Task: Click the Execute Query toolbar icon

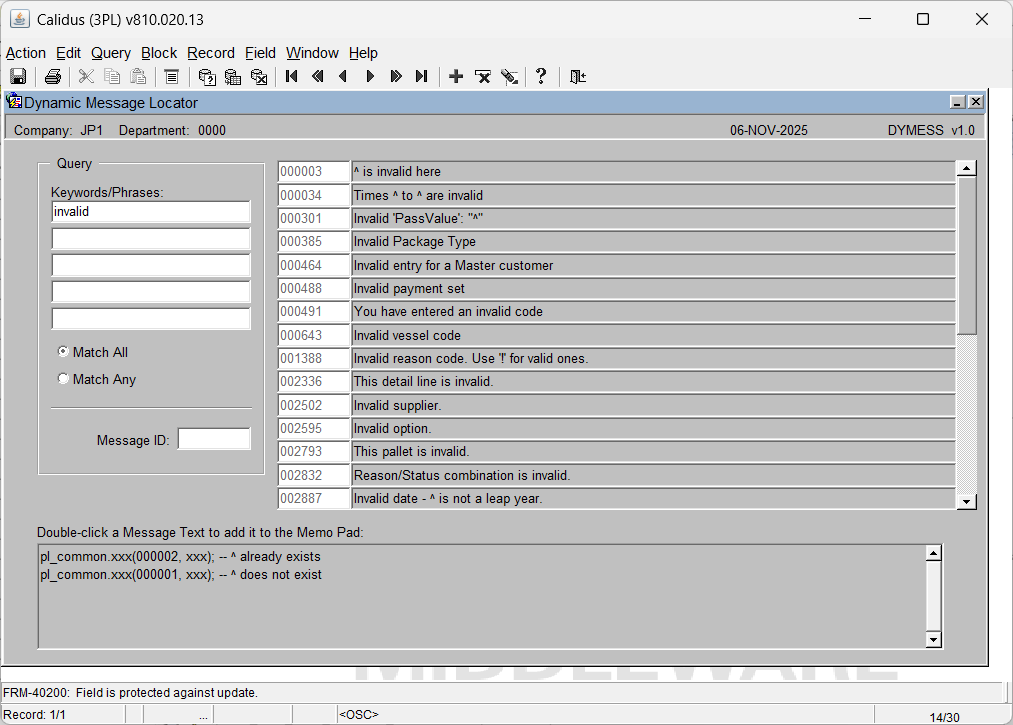Action: tap(233, 77)
